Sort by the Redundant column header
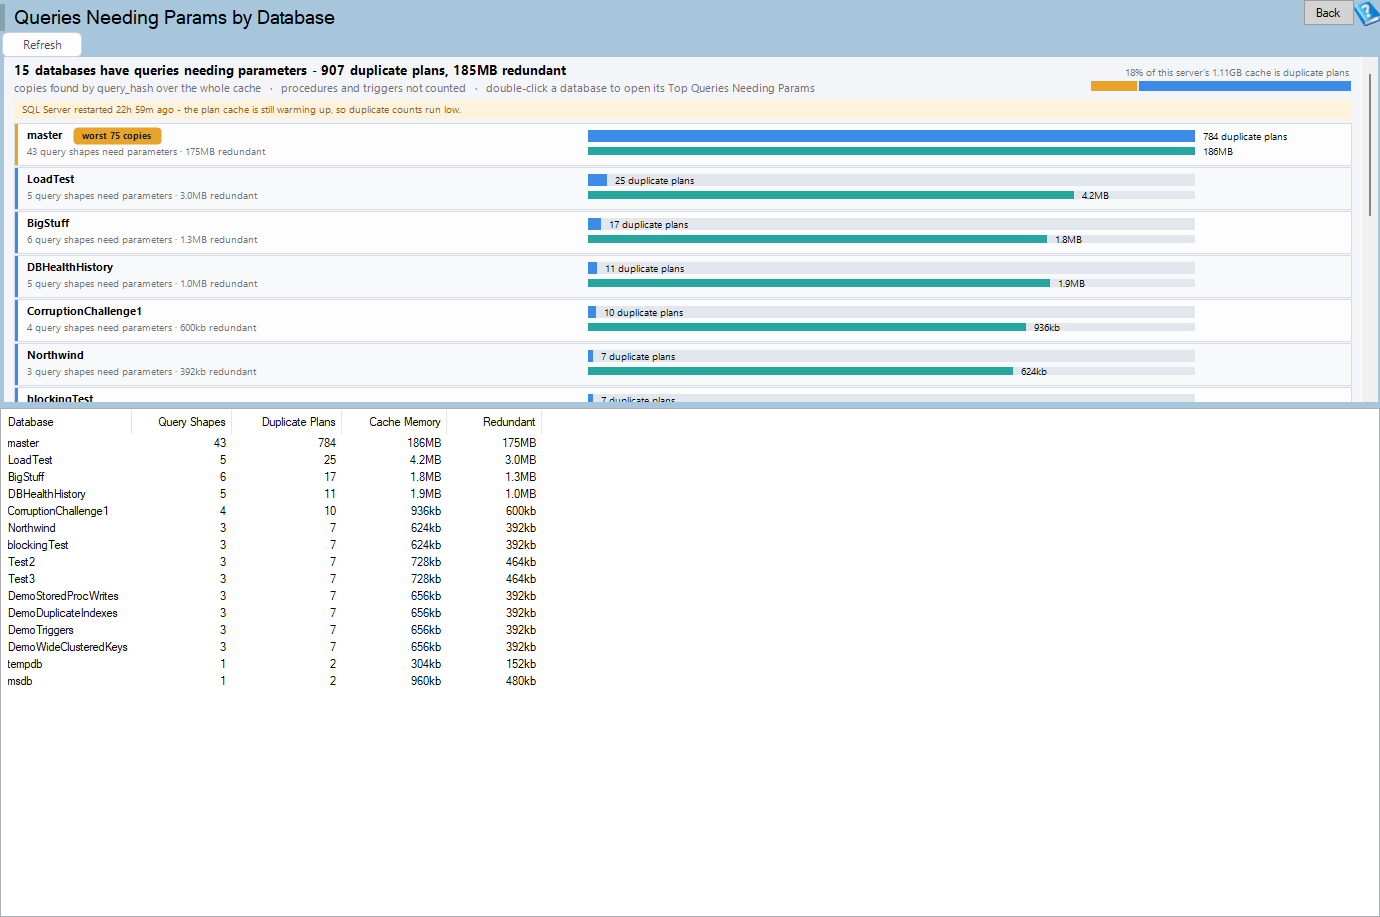The height and width of the screenshot is (917, 1380). pos(494,422)
